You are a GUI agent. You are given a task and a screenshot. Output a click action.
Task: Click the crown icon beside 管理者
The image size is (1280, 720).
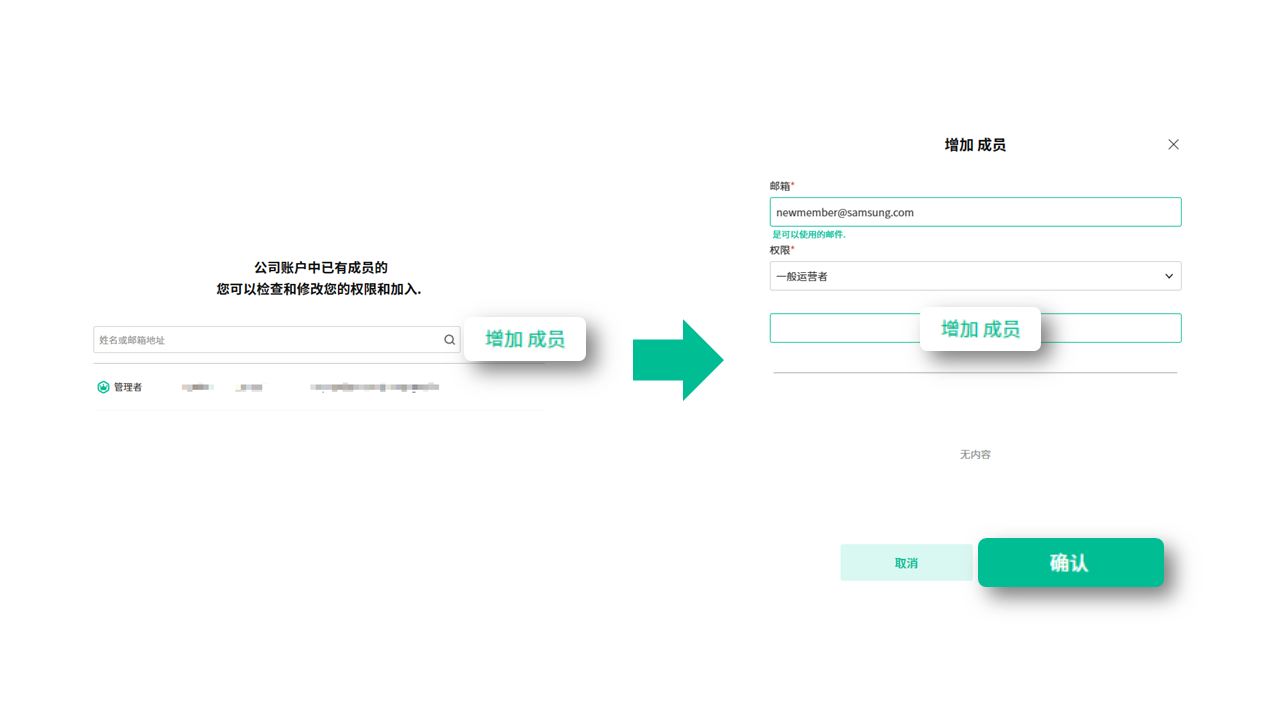[103, 387]
